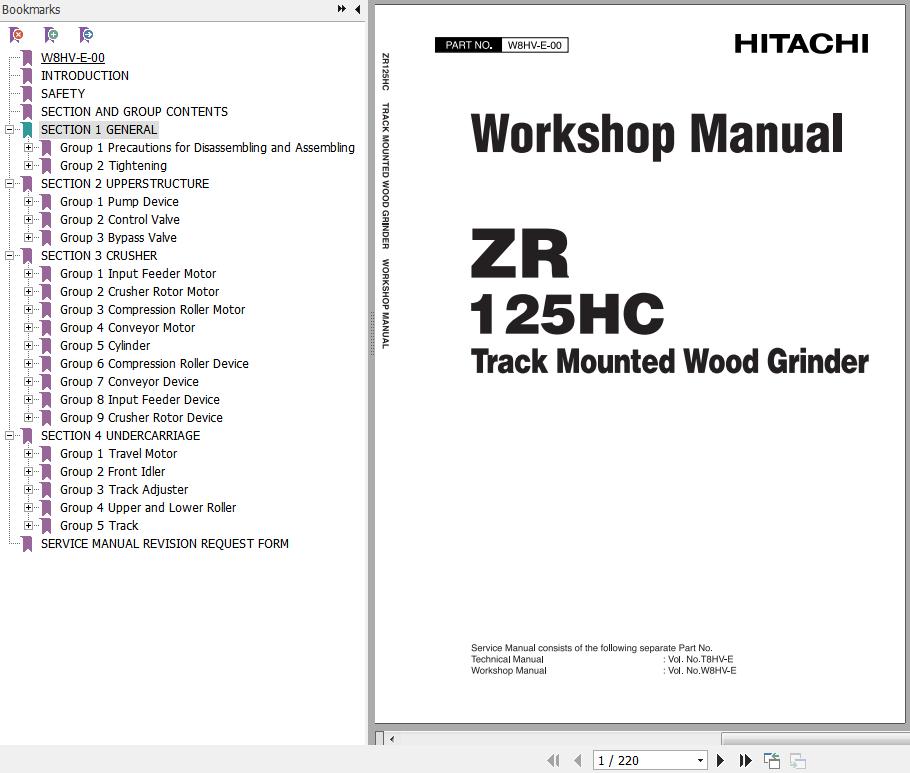
Task: Open Group 2 Front Idler bookmark
Action: [112, 471]
